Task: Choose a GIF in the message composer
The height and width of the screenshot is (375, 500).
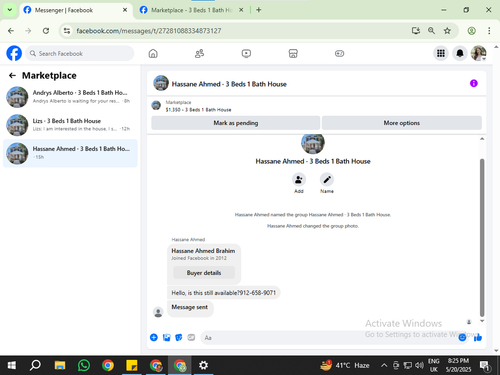Action: (x=191, y=338)
